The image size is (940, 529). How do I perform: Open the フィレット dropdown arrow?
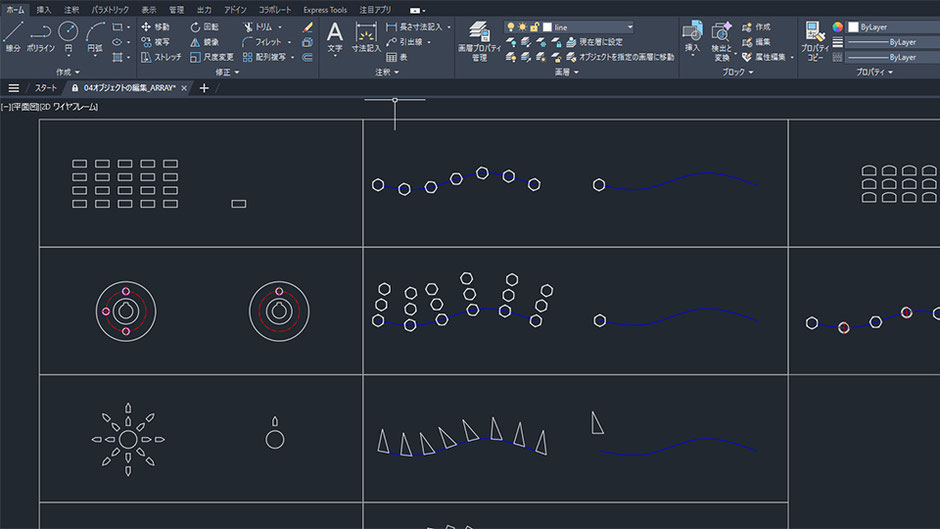pos(289,42)
